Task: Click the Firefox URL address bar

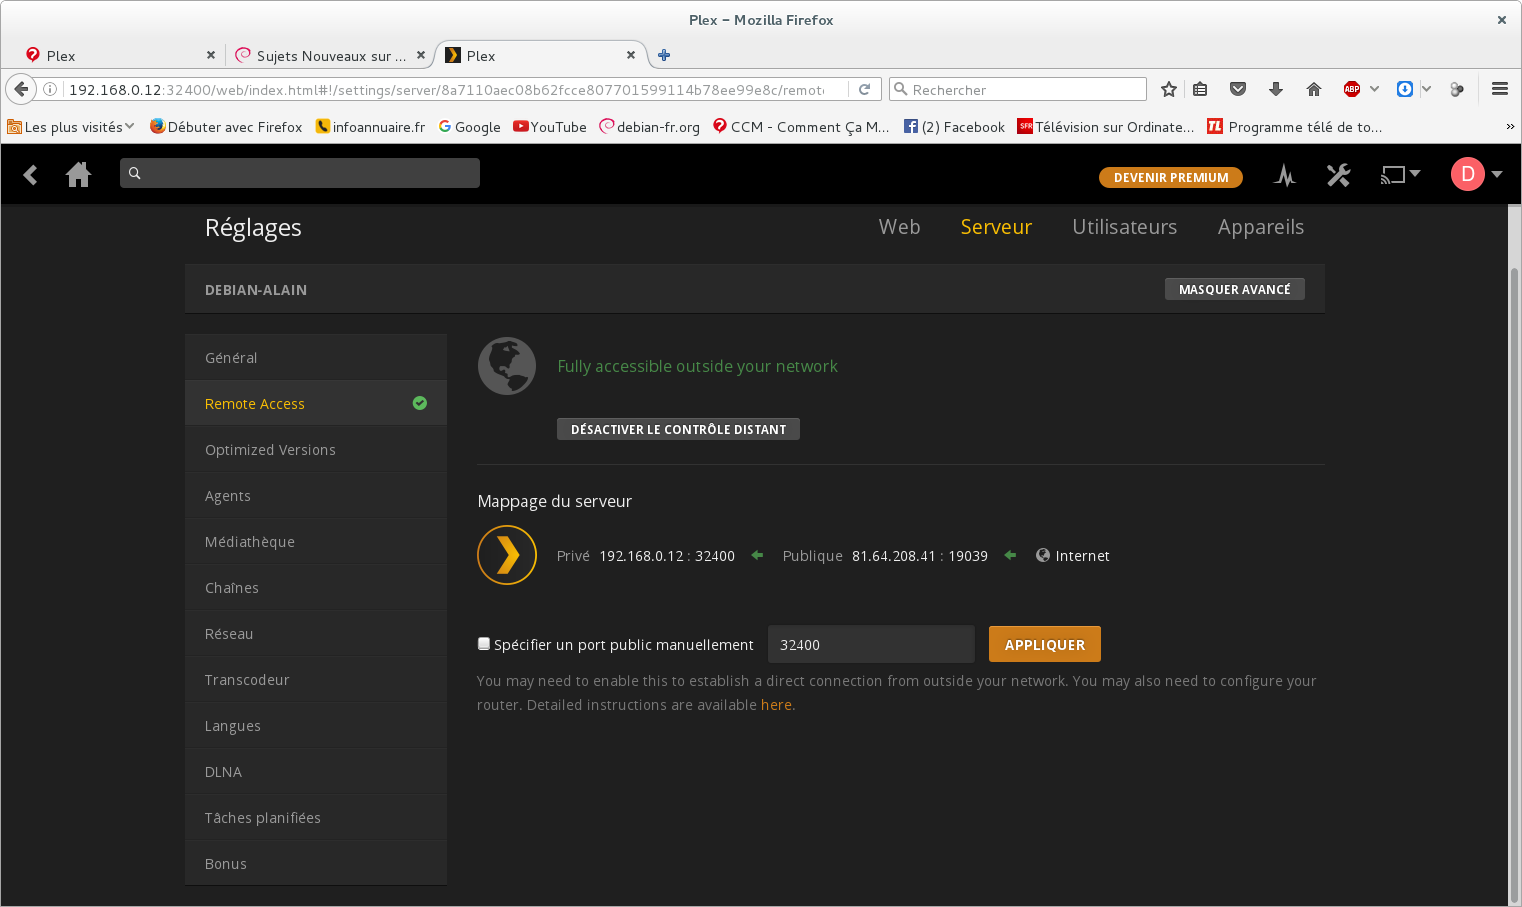Action: [x=445, y=89]
